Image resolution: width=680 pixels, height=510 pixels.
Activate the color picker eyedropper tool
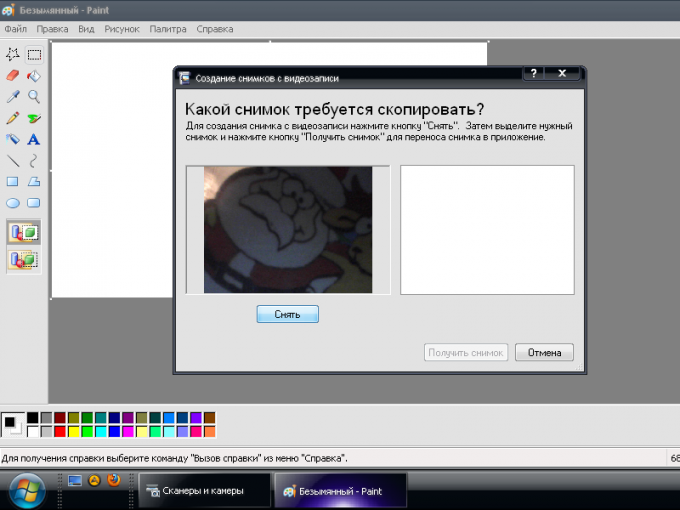point(13,97)
